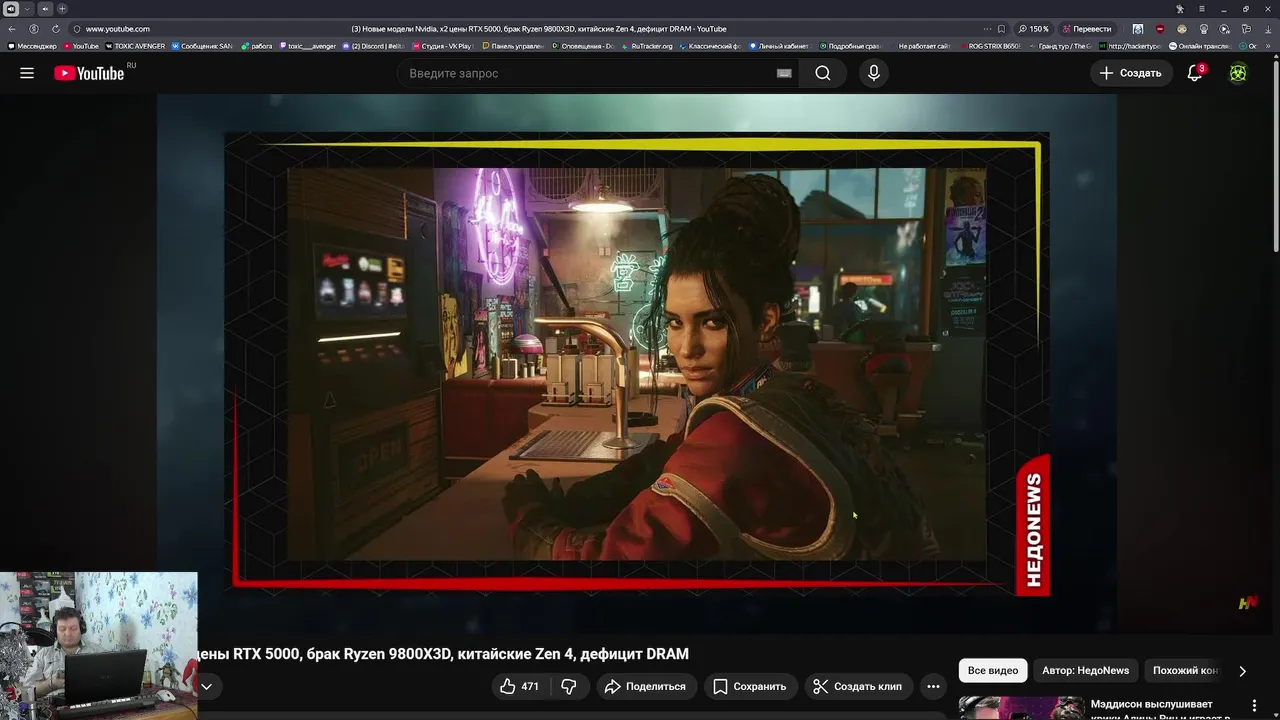The height and width of the screenshot is (720, 1280).
Task: Click the video player area
Action: click(636, 362)
